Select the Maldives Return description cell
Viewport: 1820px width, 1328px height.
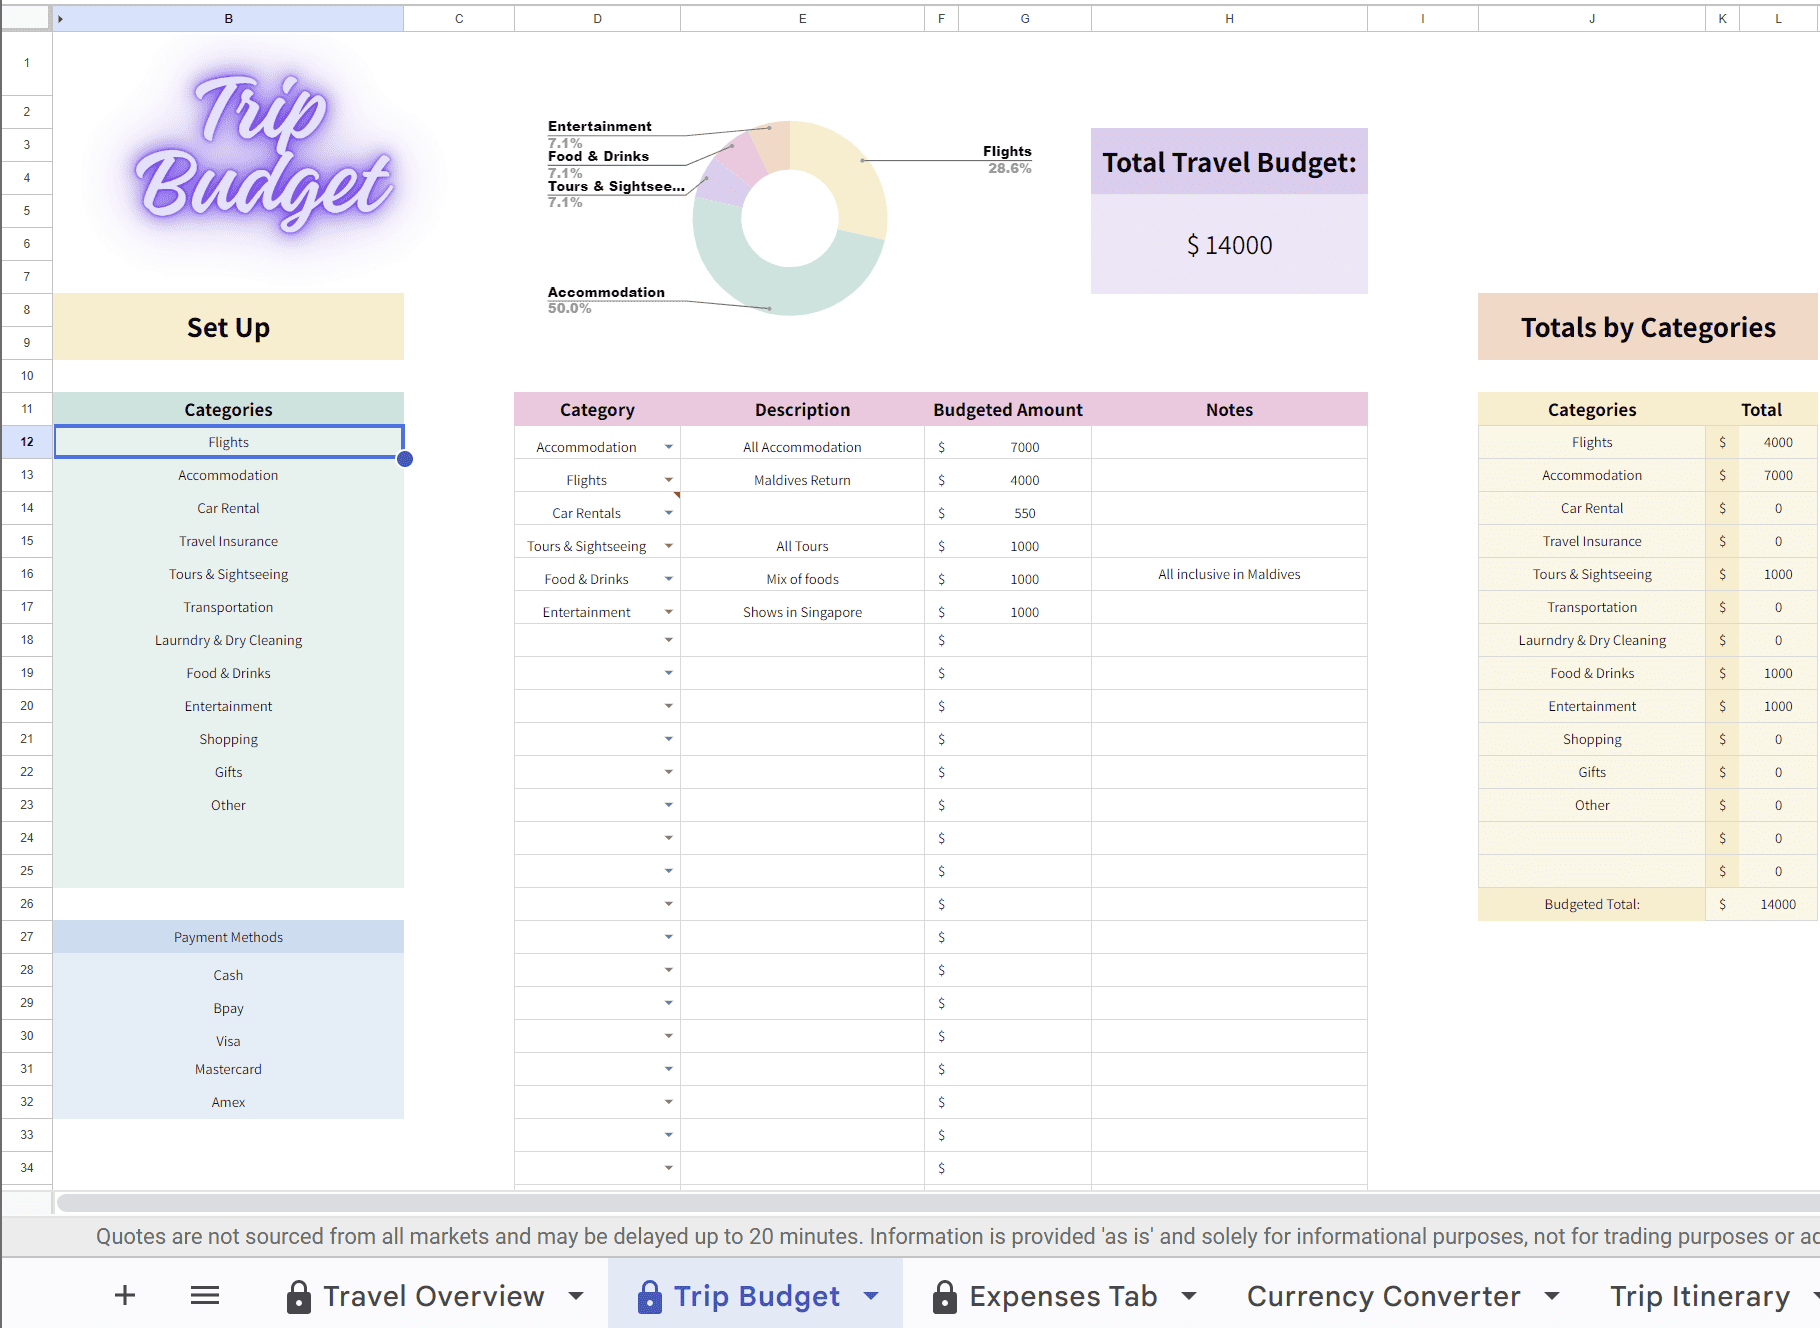(802, 480)
